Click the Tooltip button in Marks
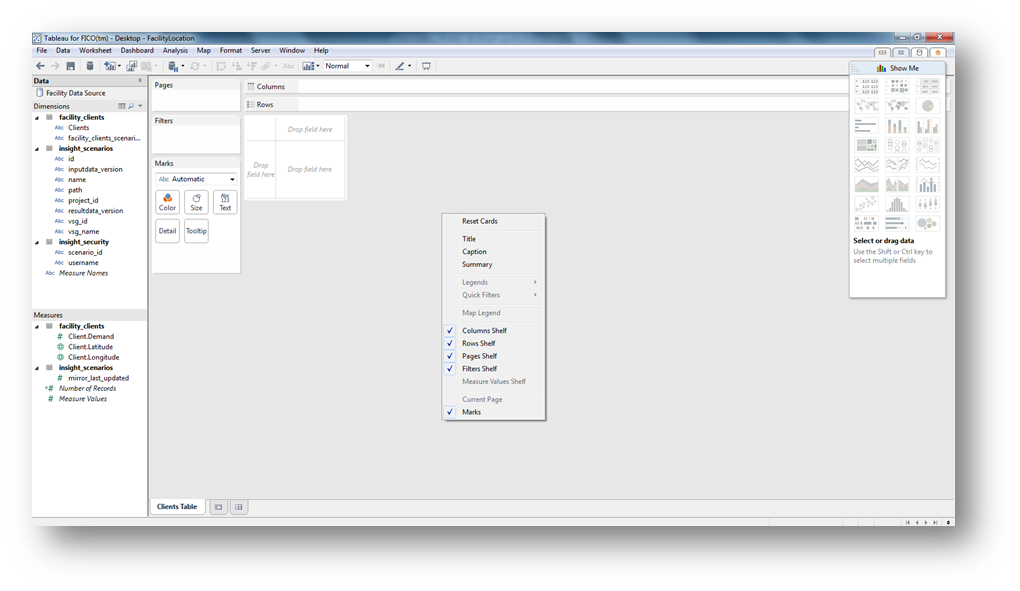 coord(196,231)
